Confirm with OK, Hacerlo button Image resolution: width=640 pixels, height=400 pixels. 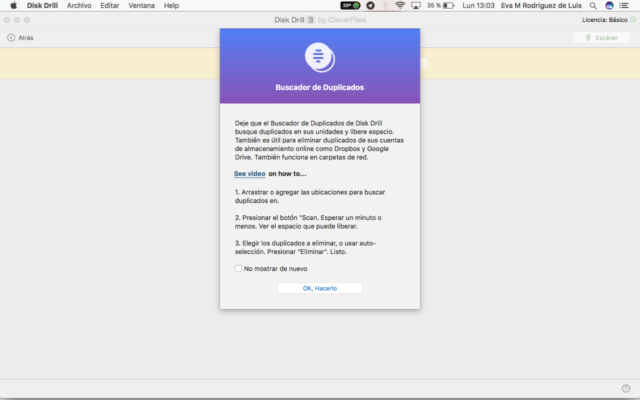(x=320, y=288)
